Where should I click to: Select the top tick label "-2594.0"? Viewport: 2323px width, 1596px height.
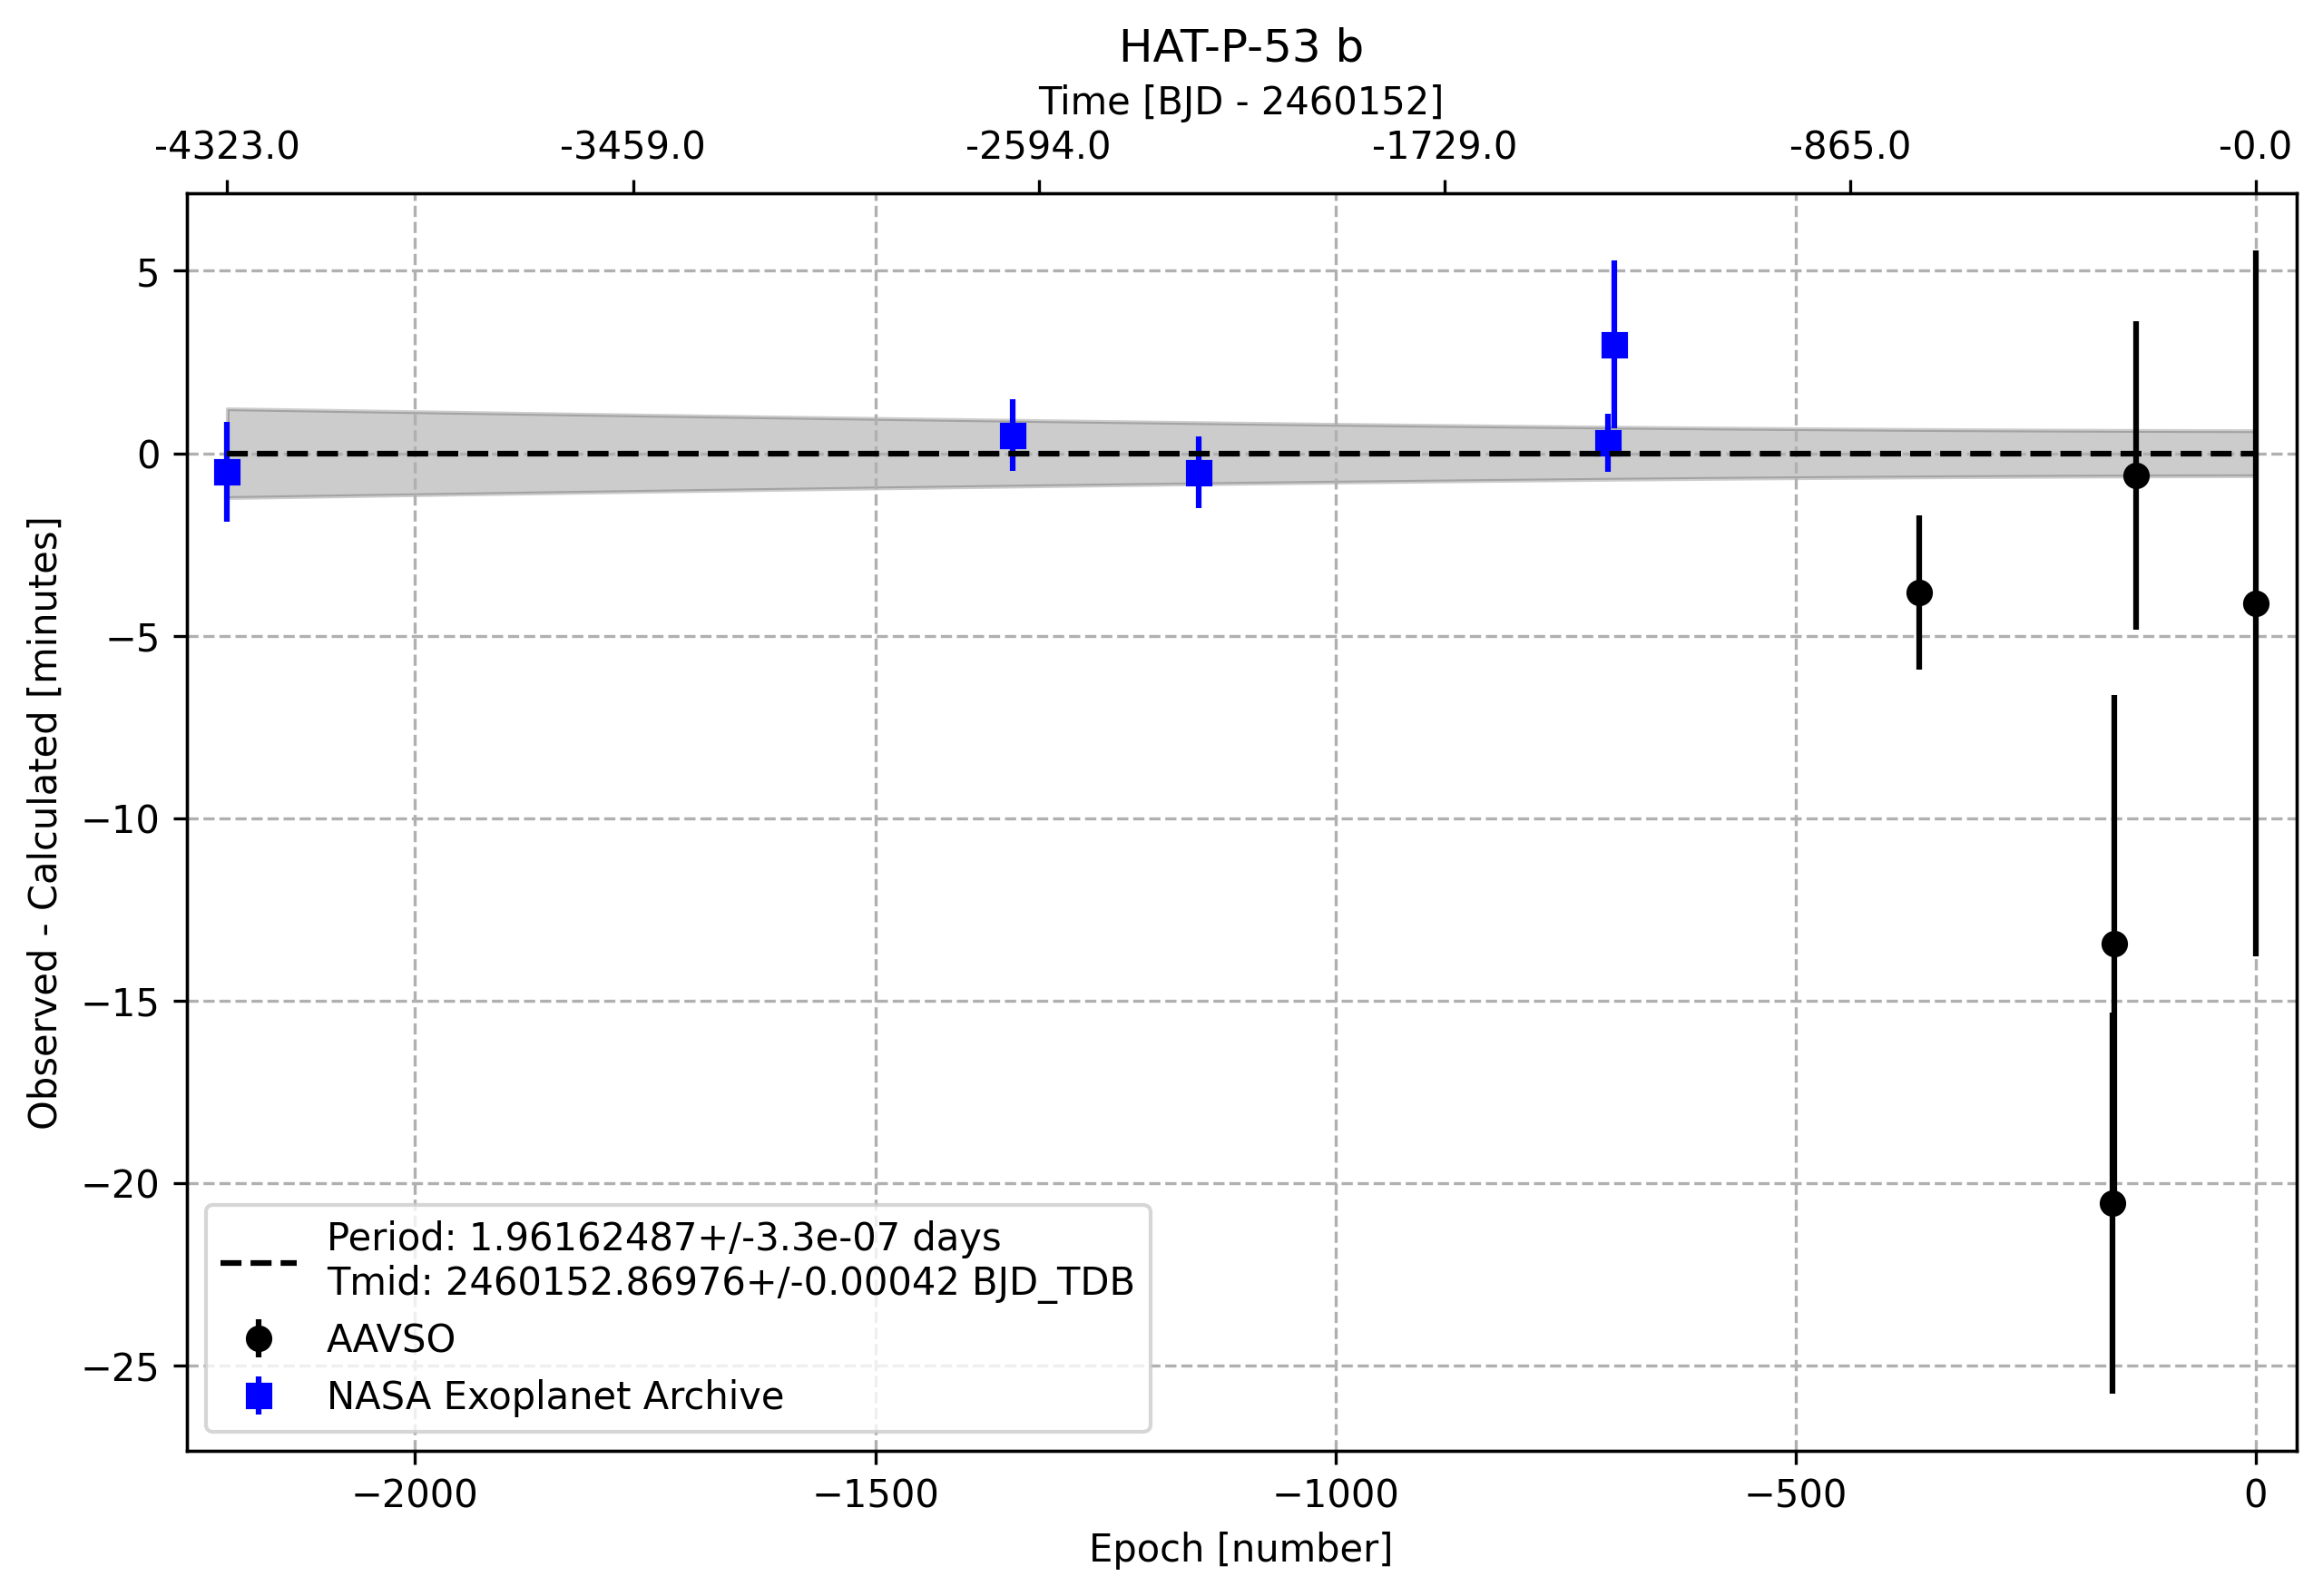(x=1038, y=146)
